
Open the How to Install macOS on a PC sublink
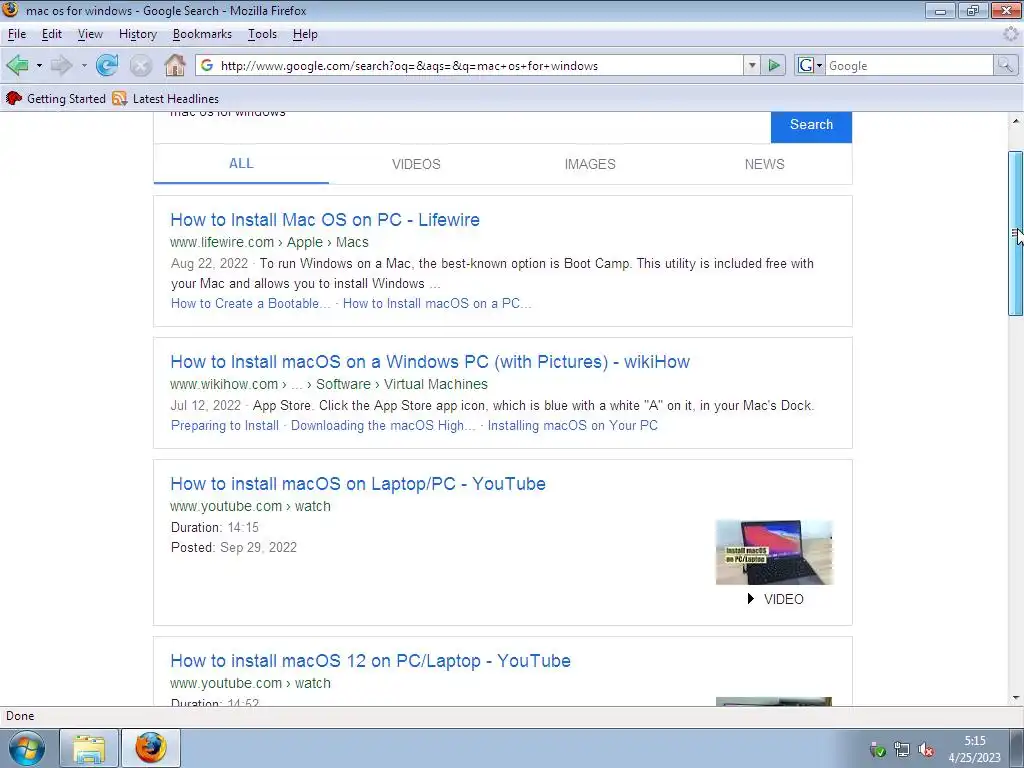tap(437, 304)
